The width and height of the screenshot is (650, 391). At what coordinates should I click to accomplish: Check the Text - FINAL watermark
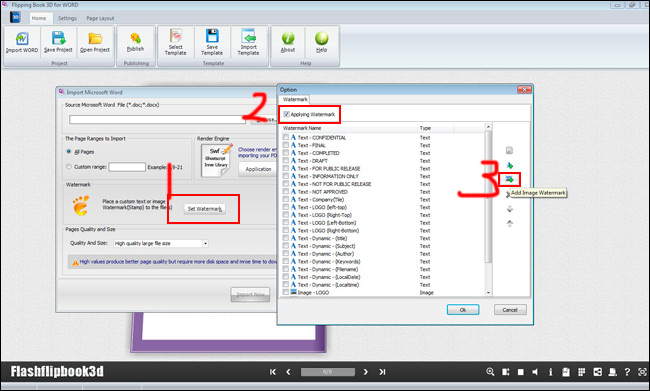(x=286, y=145)
